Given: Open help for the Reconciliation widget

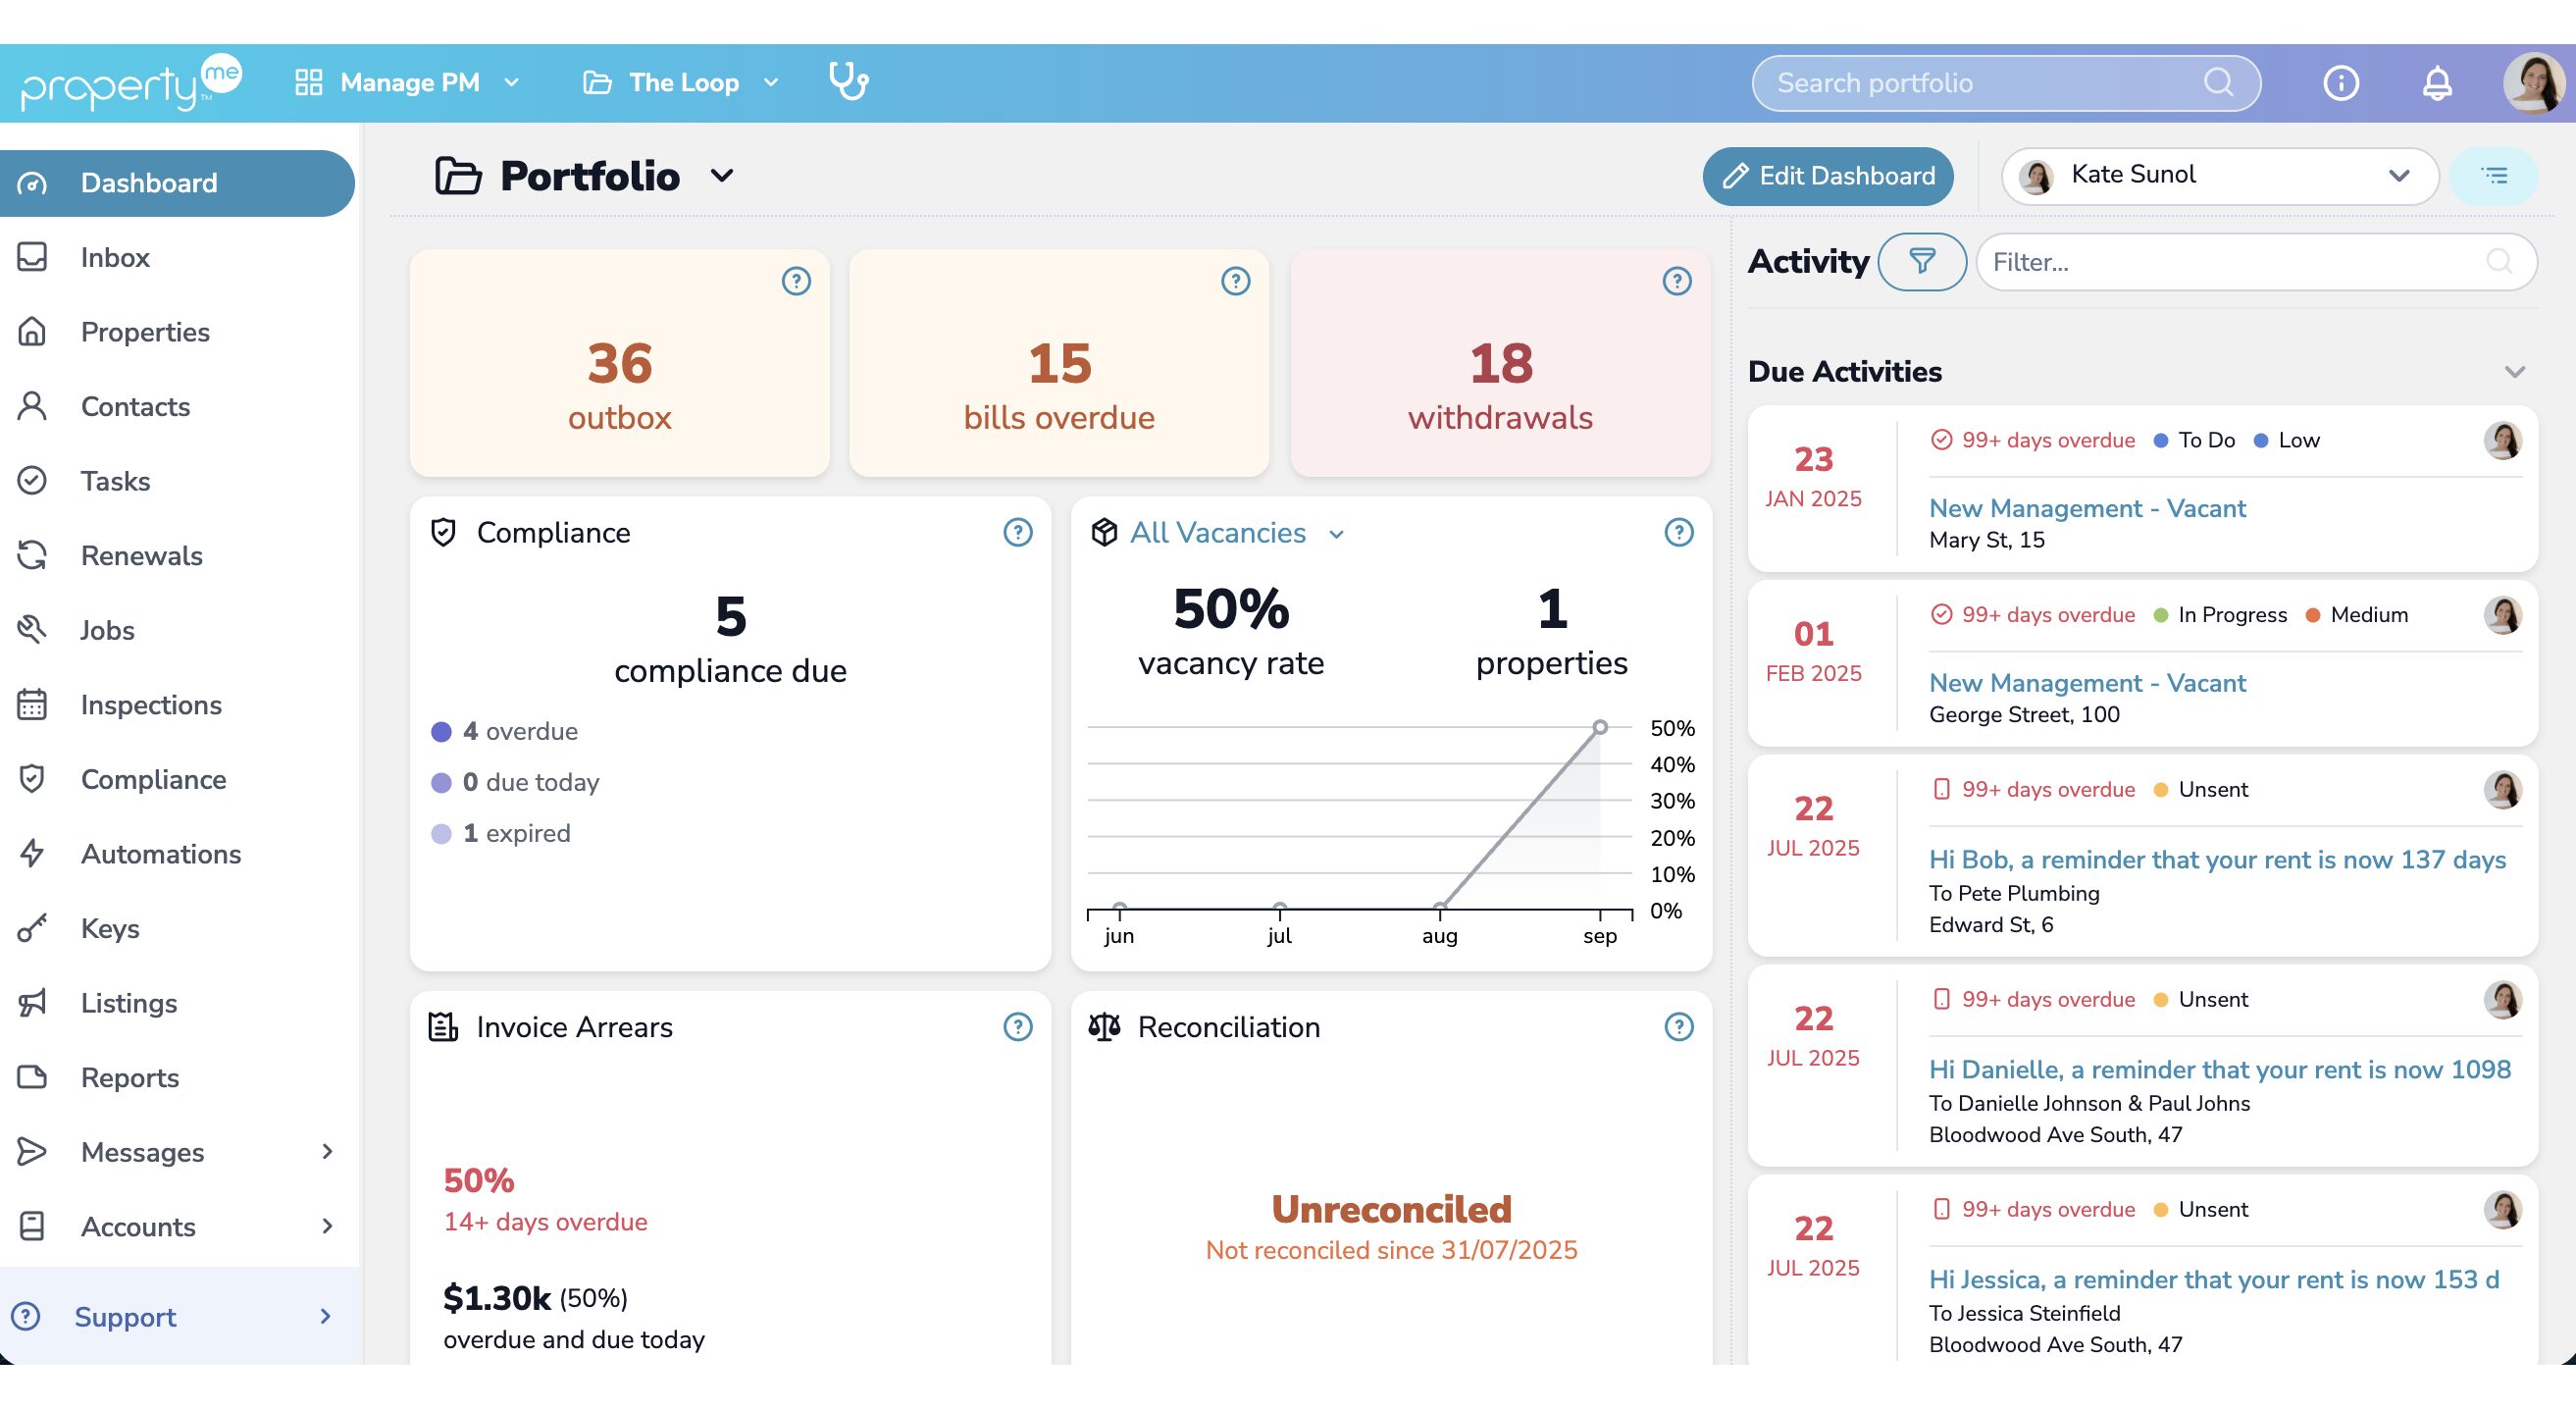Looking at the screenshot, I should (1679, 1026).
